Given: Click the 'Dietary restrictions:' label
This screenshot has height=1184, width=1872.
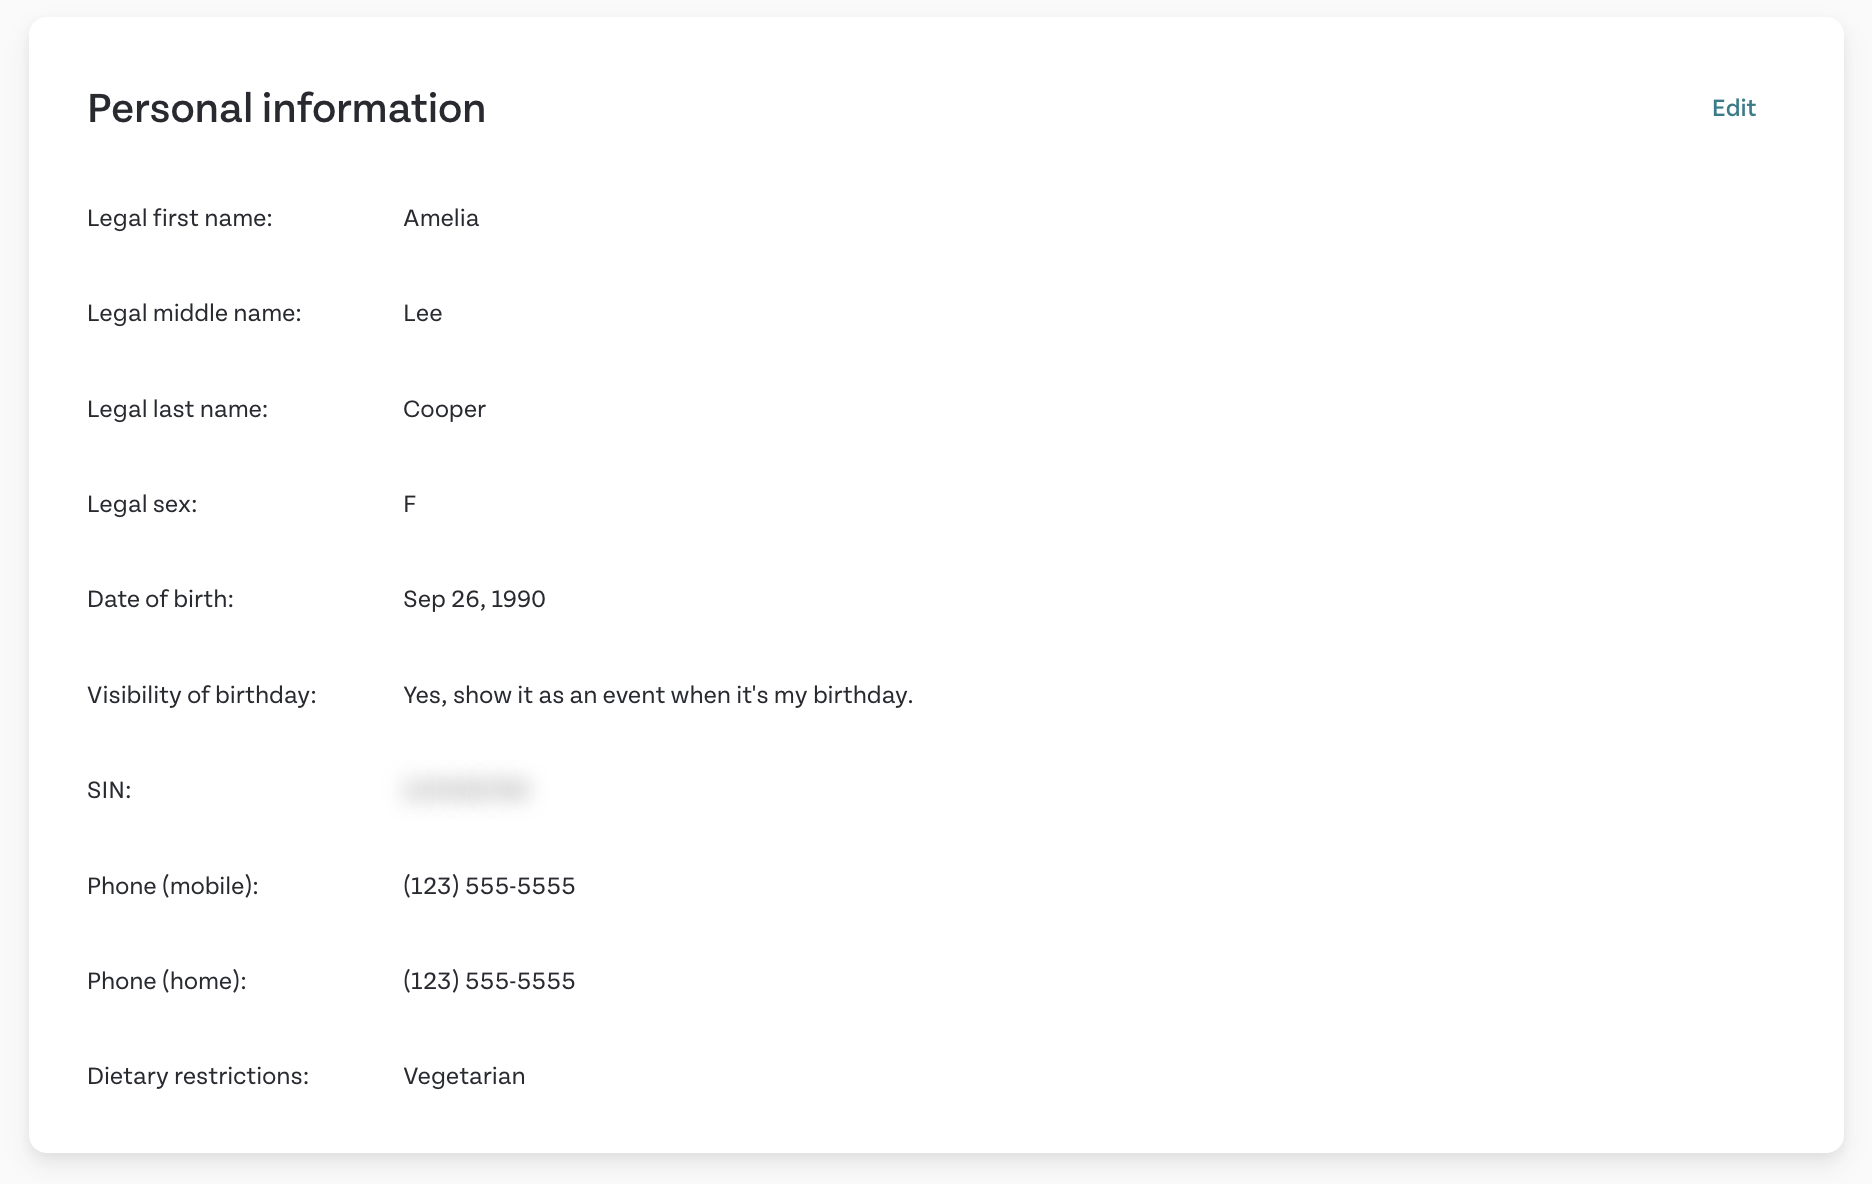Looking at the screenshot, I should coord(198,1076).
